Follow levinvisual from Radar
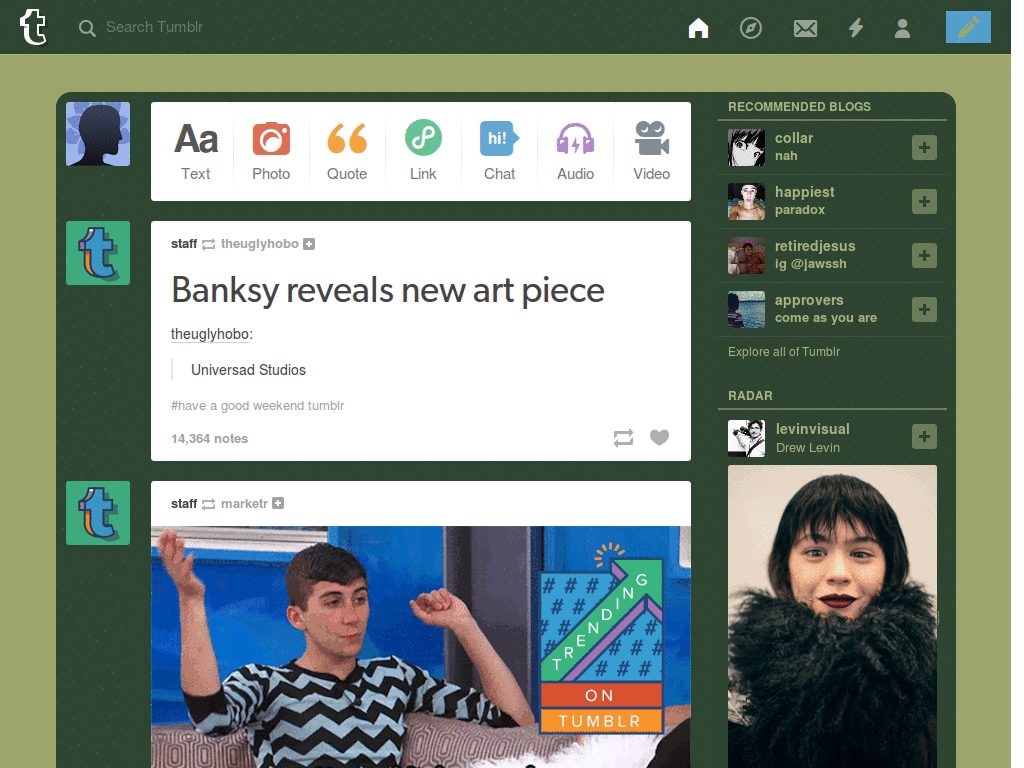The width and height of the screenshot is (1024, 768). 924,437
